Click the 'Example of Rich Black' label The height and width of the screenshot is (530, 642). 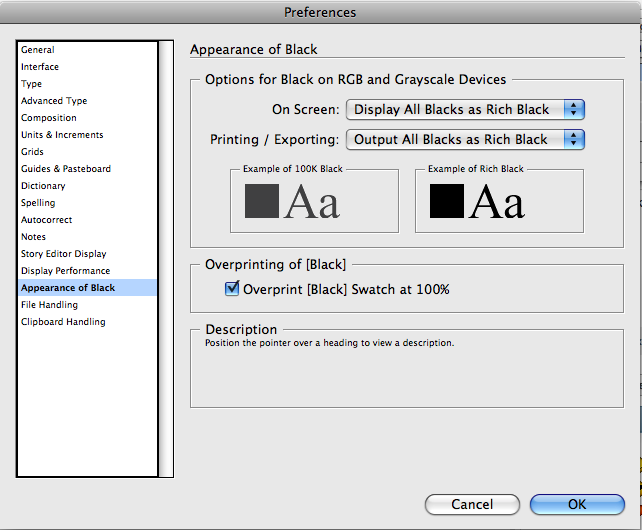(476, 169)
